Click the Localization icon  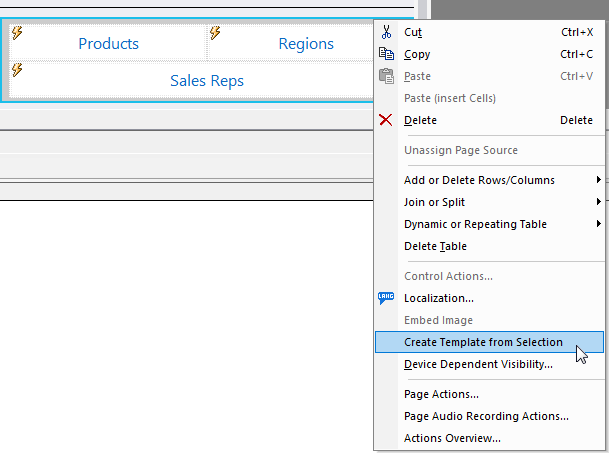pos(386,298)
